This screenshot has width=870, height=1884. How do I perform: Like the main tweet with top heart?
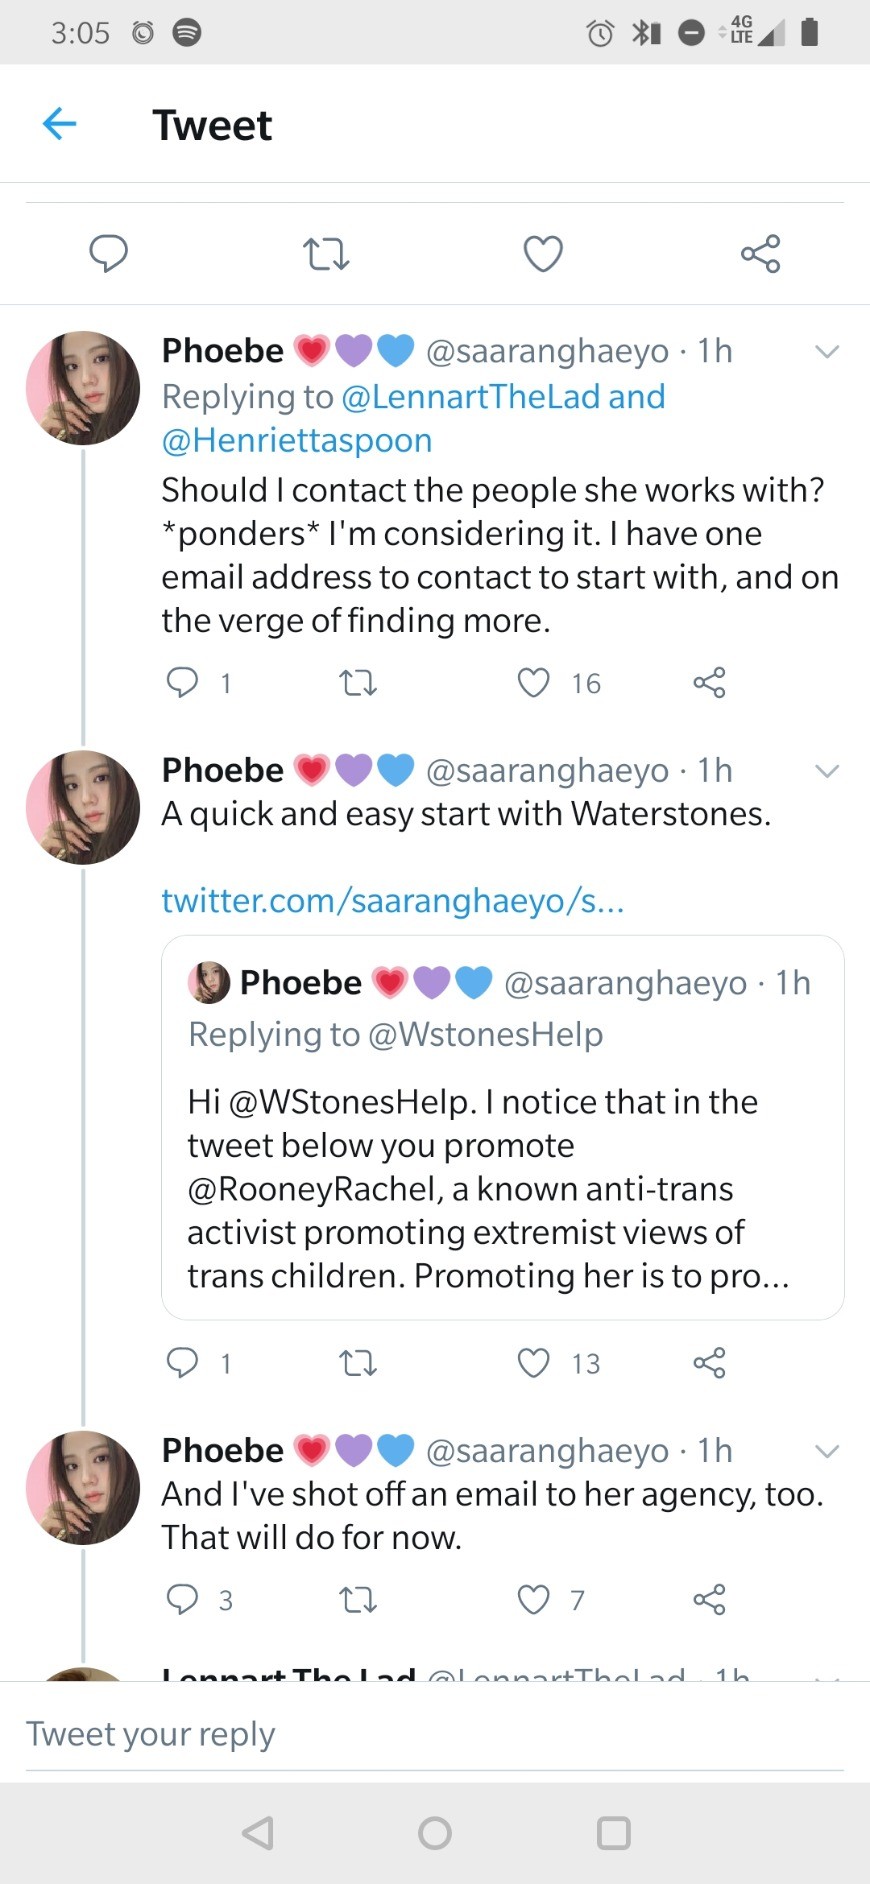543,254
